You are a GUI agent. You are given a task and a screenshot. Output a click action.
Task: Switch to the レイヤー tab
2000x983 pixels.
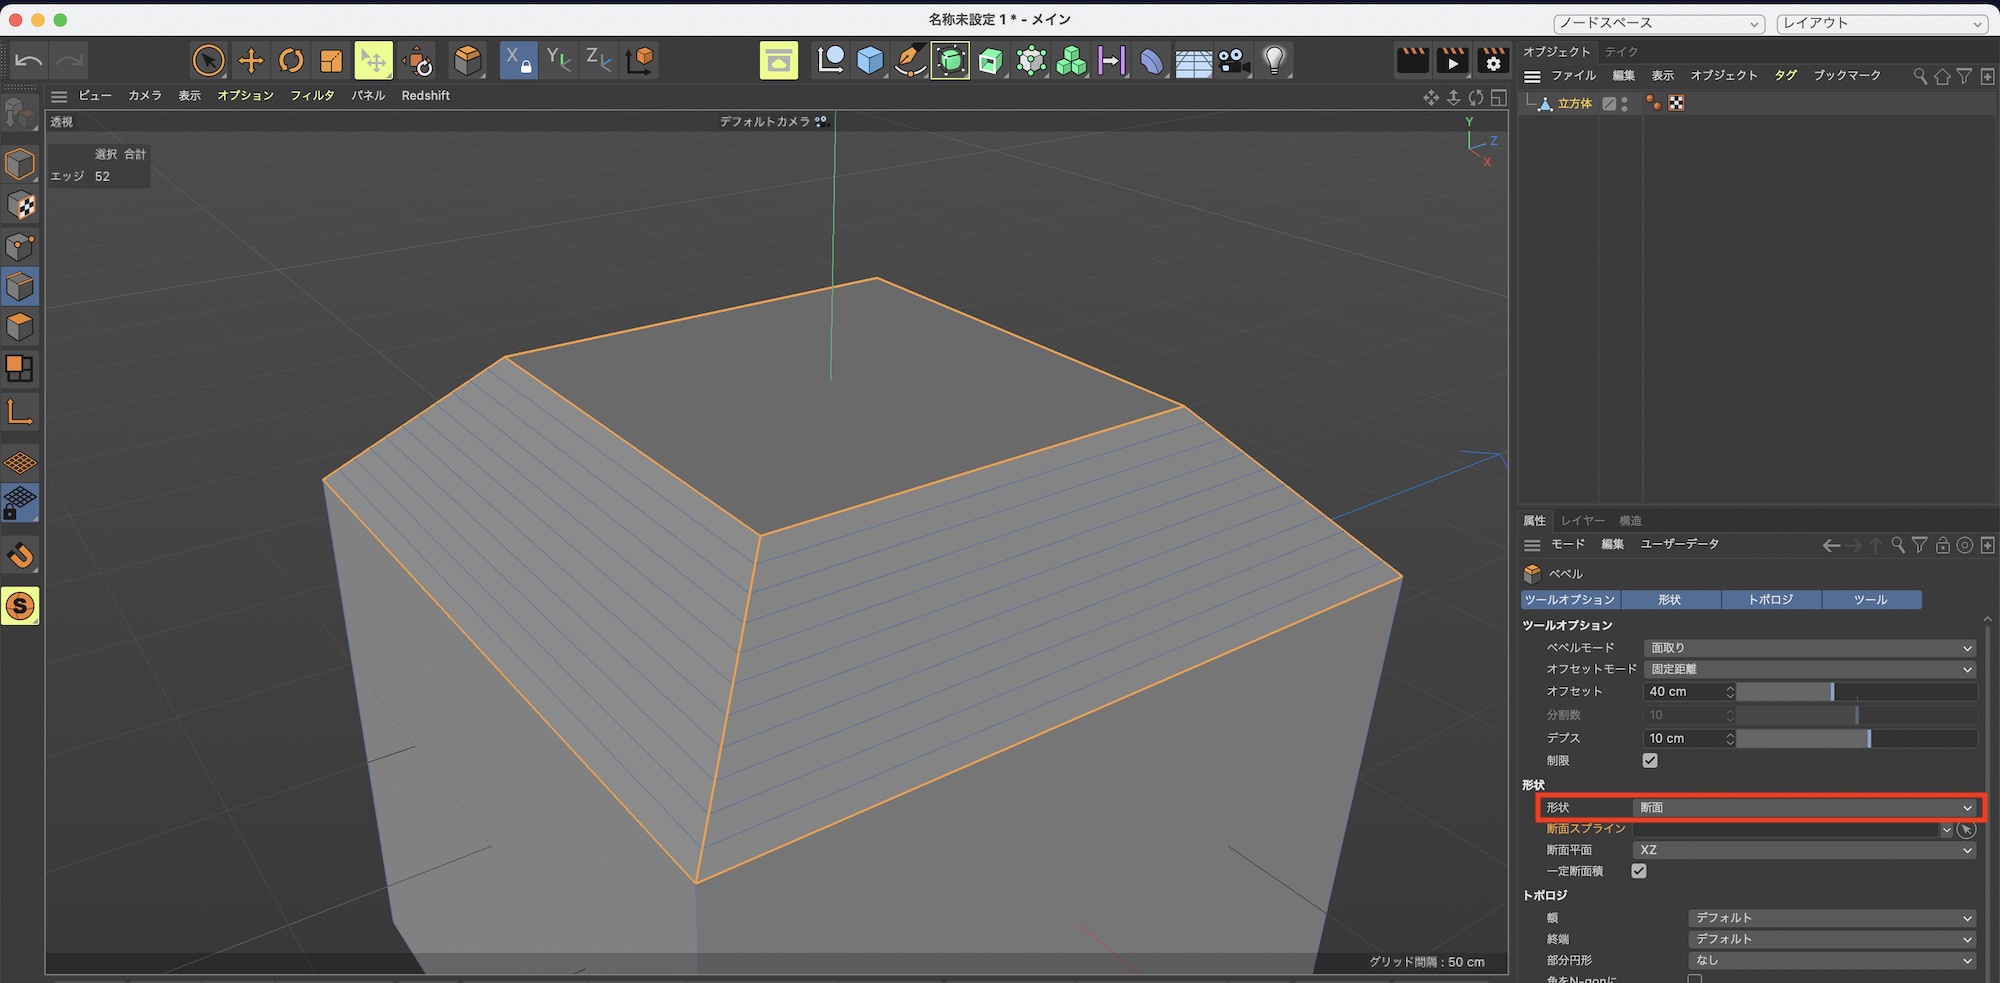coord(1582,521)
